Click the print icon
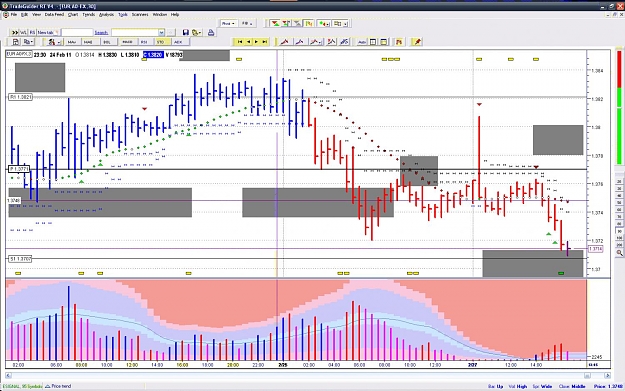This screenshot has height=391, width=625. pos(211,32)
